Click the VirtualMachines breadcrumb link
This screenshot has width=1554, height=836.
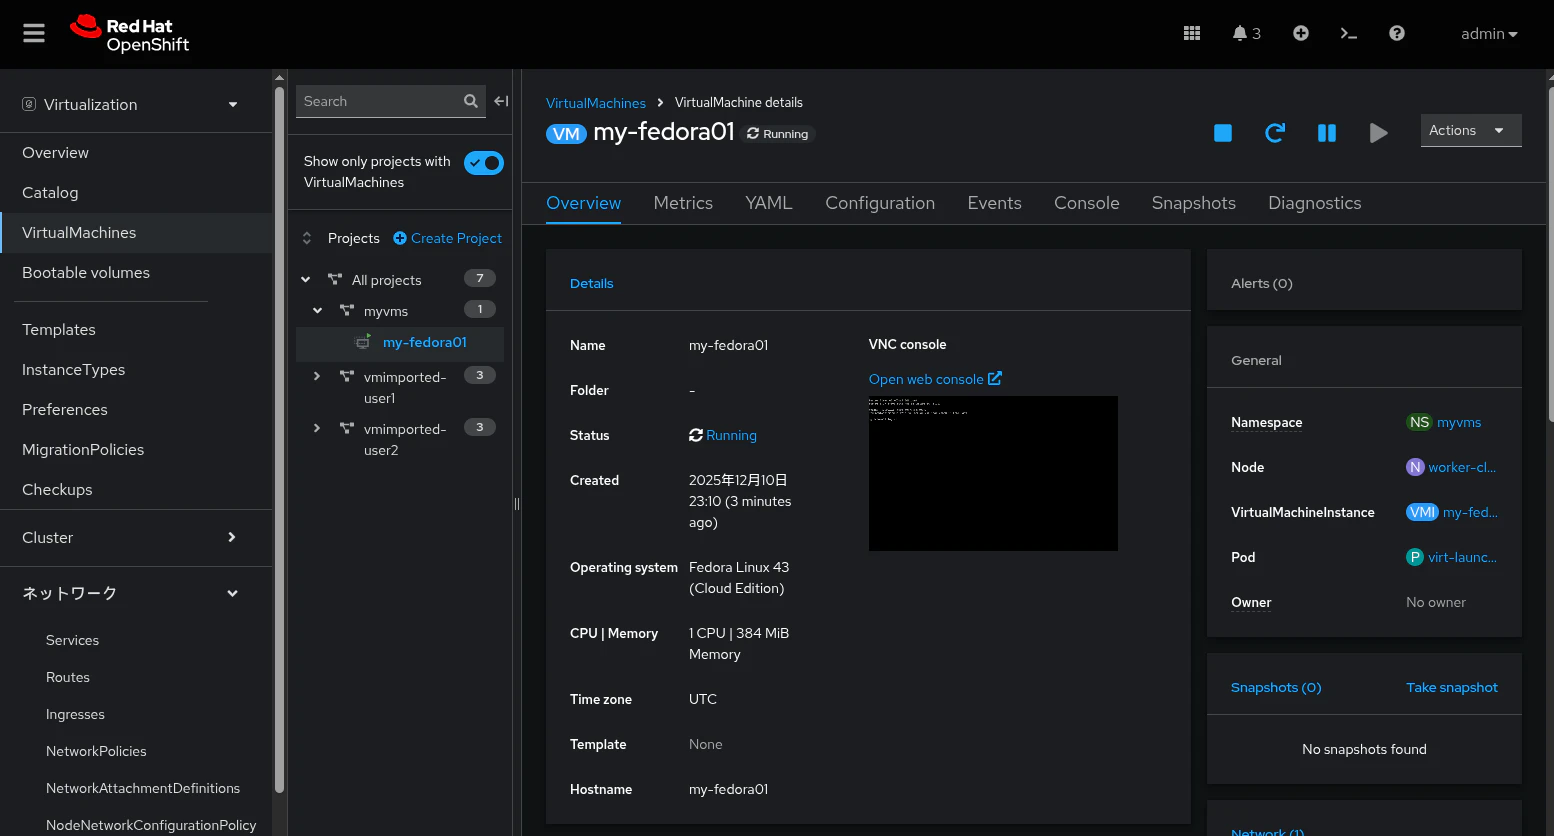596,103
